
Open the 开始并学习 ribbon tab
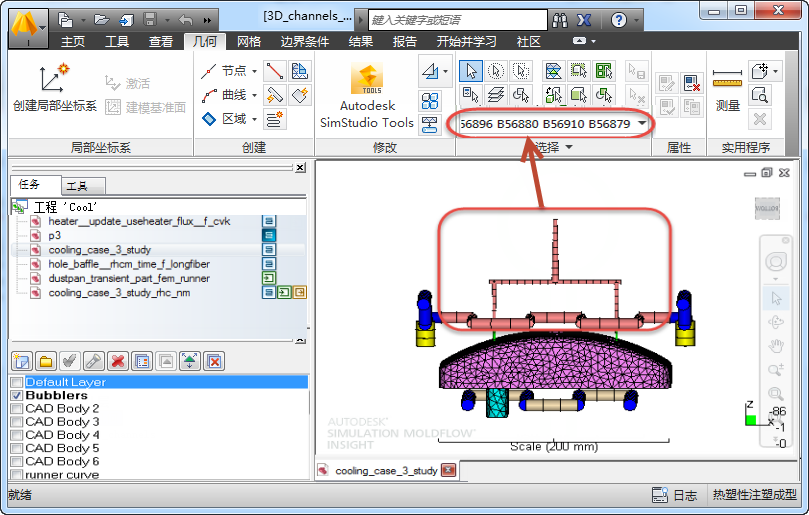[466, 41]
